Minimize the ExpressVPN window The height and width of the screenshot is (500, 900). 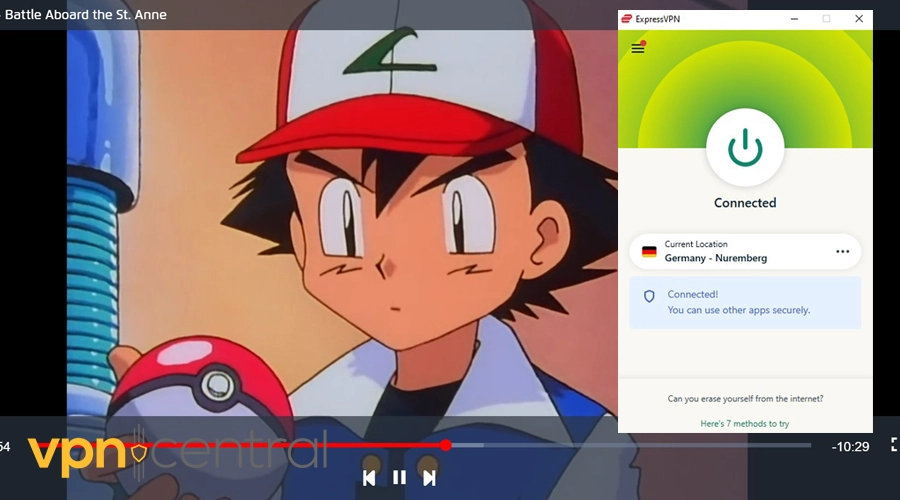[x=794, y=19]
